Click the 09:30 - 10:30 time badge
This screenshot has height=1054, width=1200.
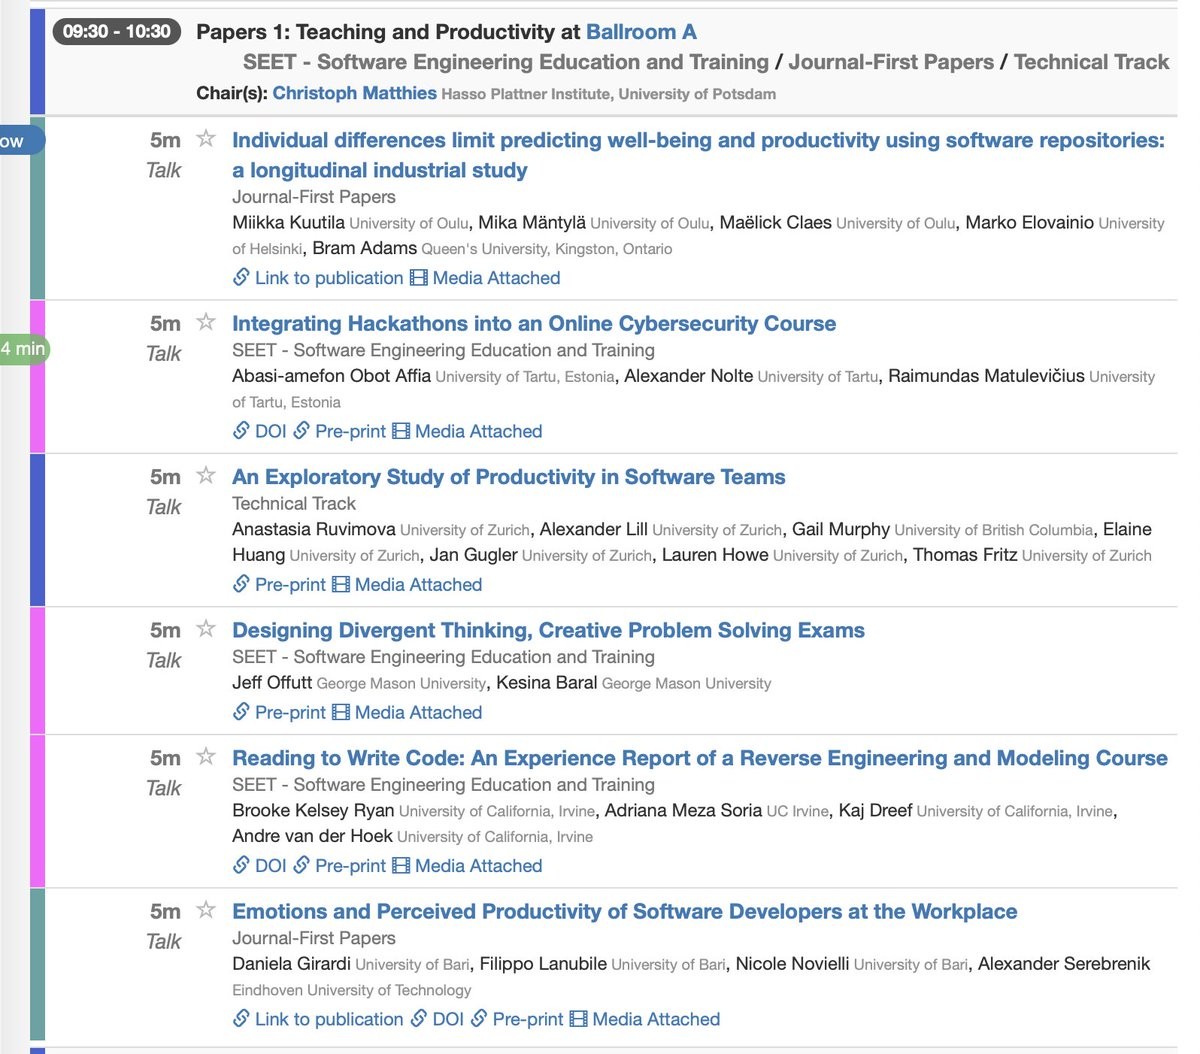[x=116, y=32]
